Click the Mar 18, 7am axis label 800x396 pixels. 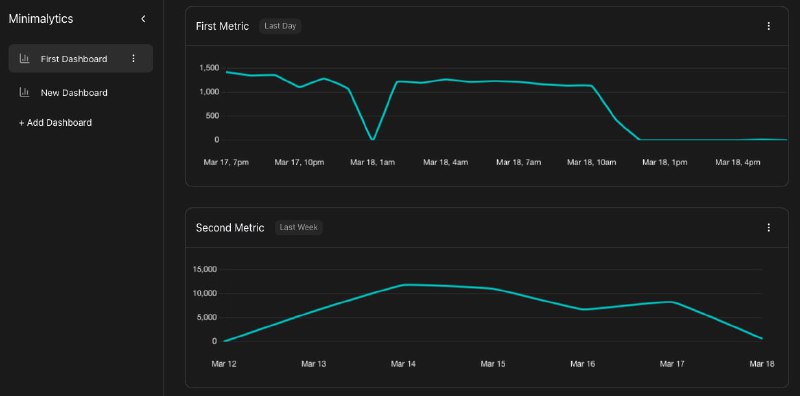(x=519, y=162)
